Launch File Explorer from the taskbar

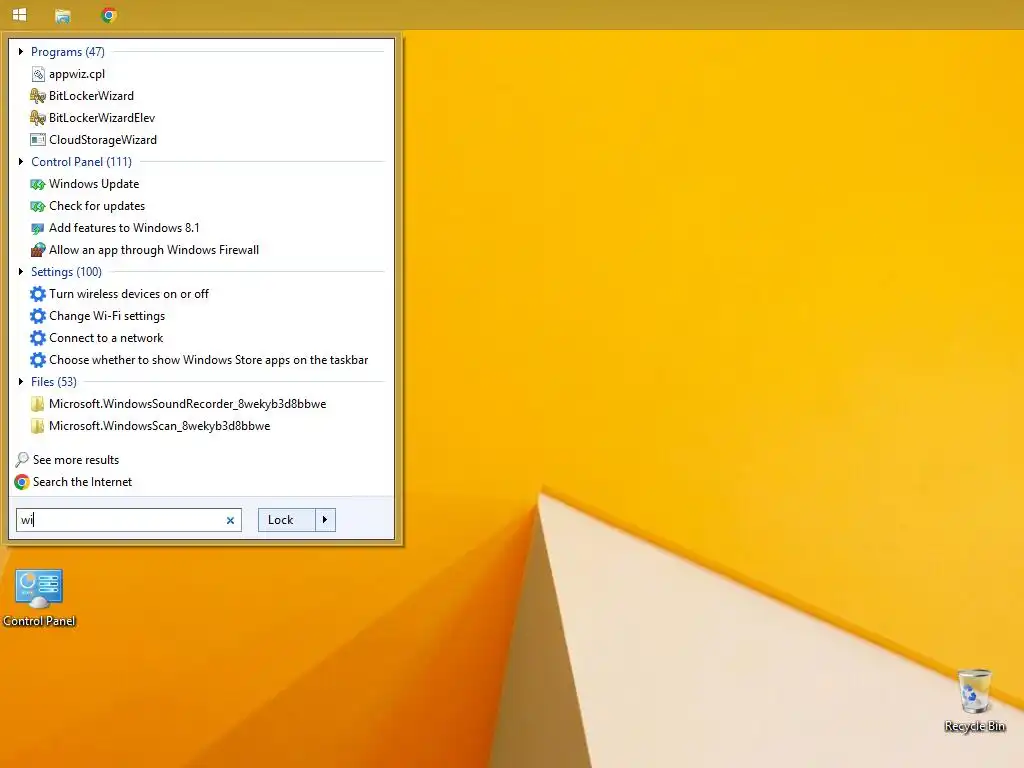click(x=63, y=16)
